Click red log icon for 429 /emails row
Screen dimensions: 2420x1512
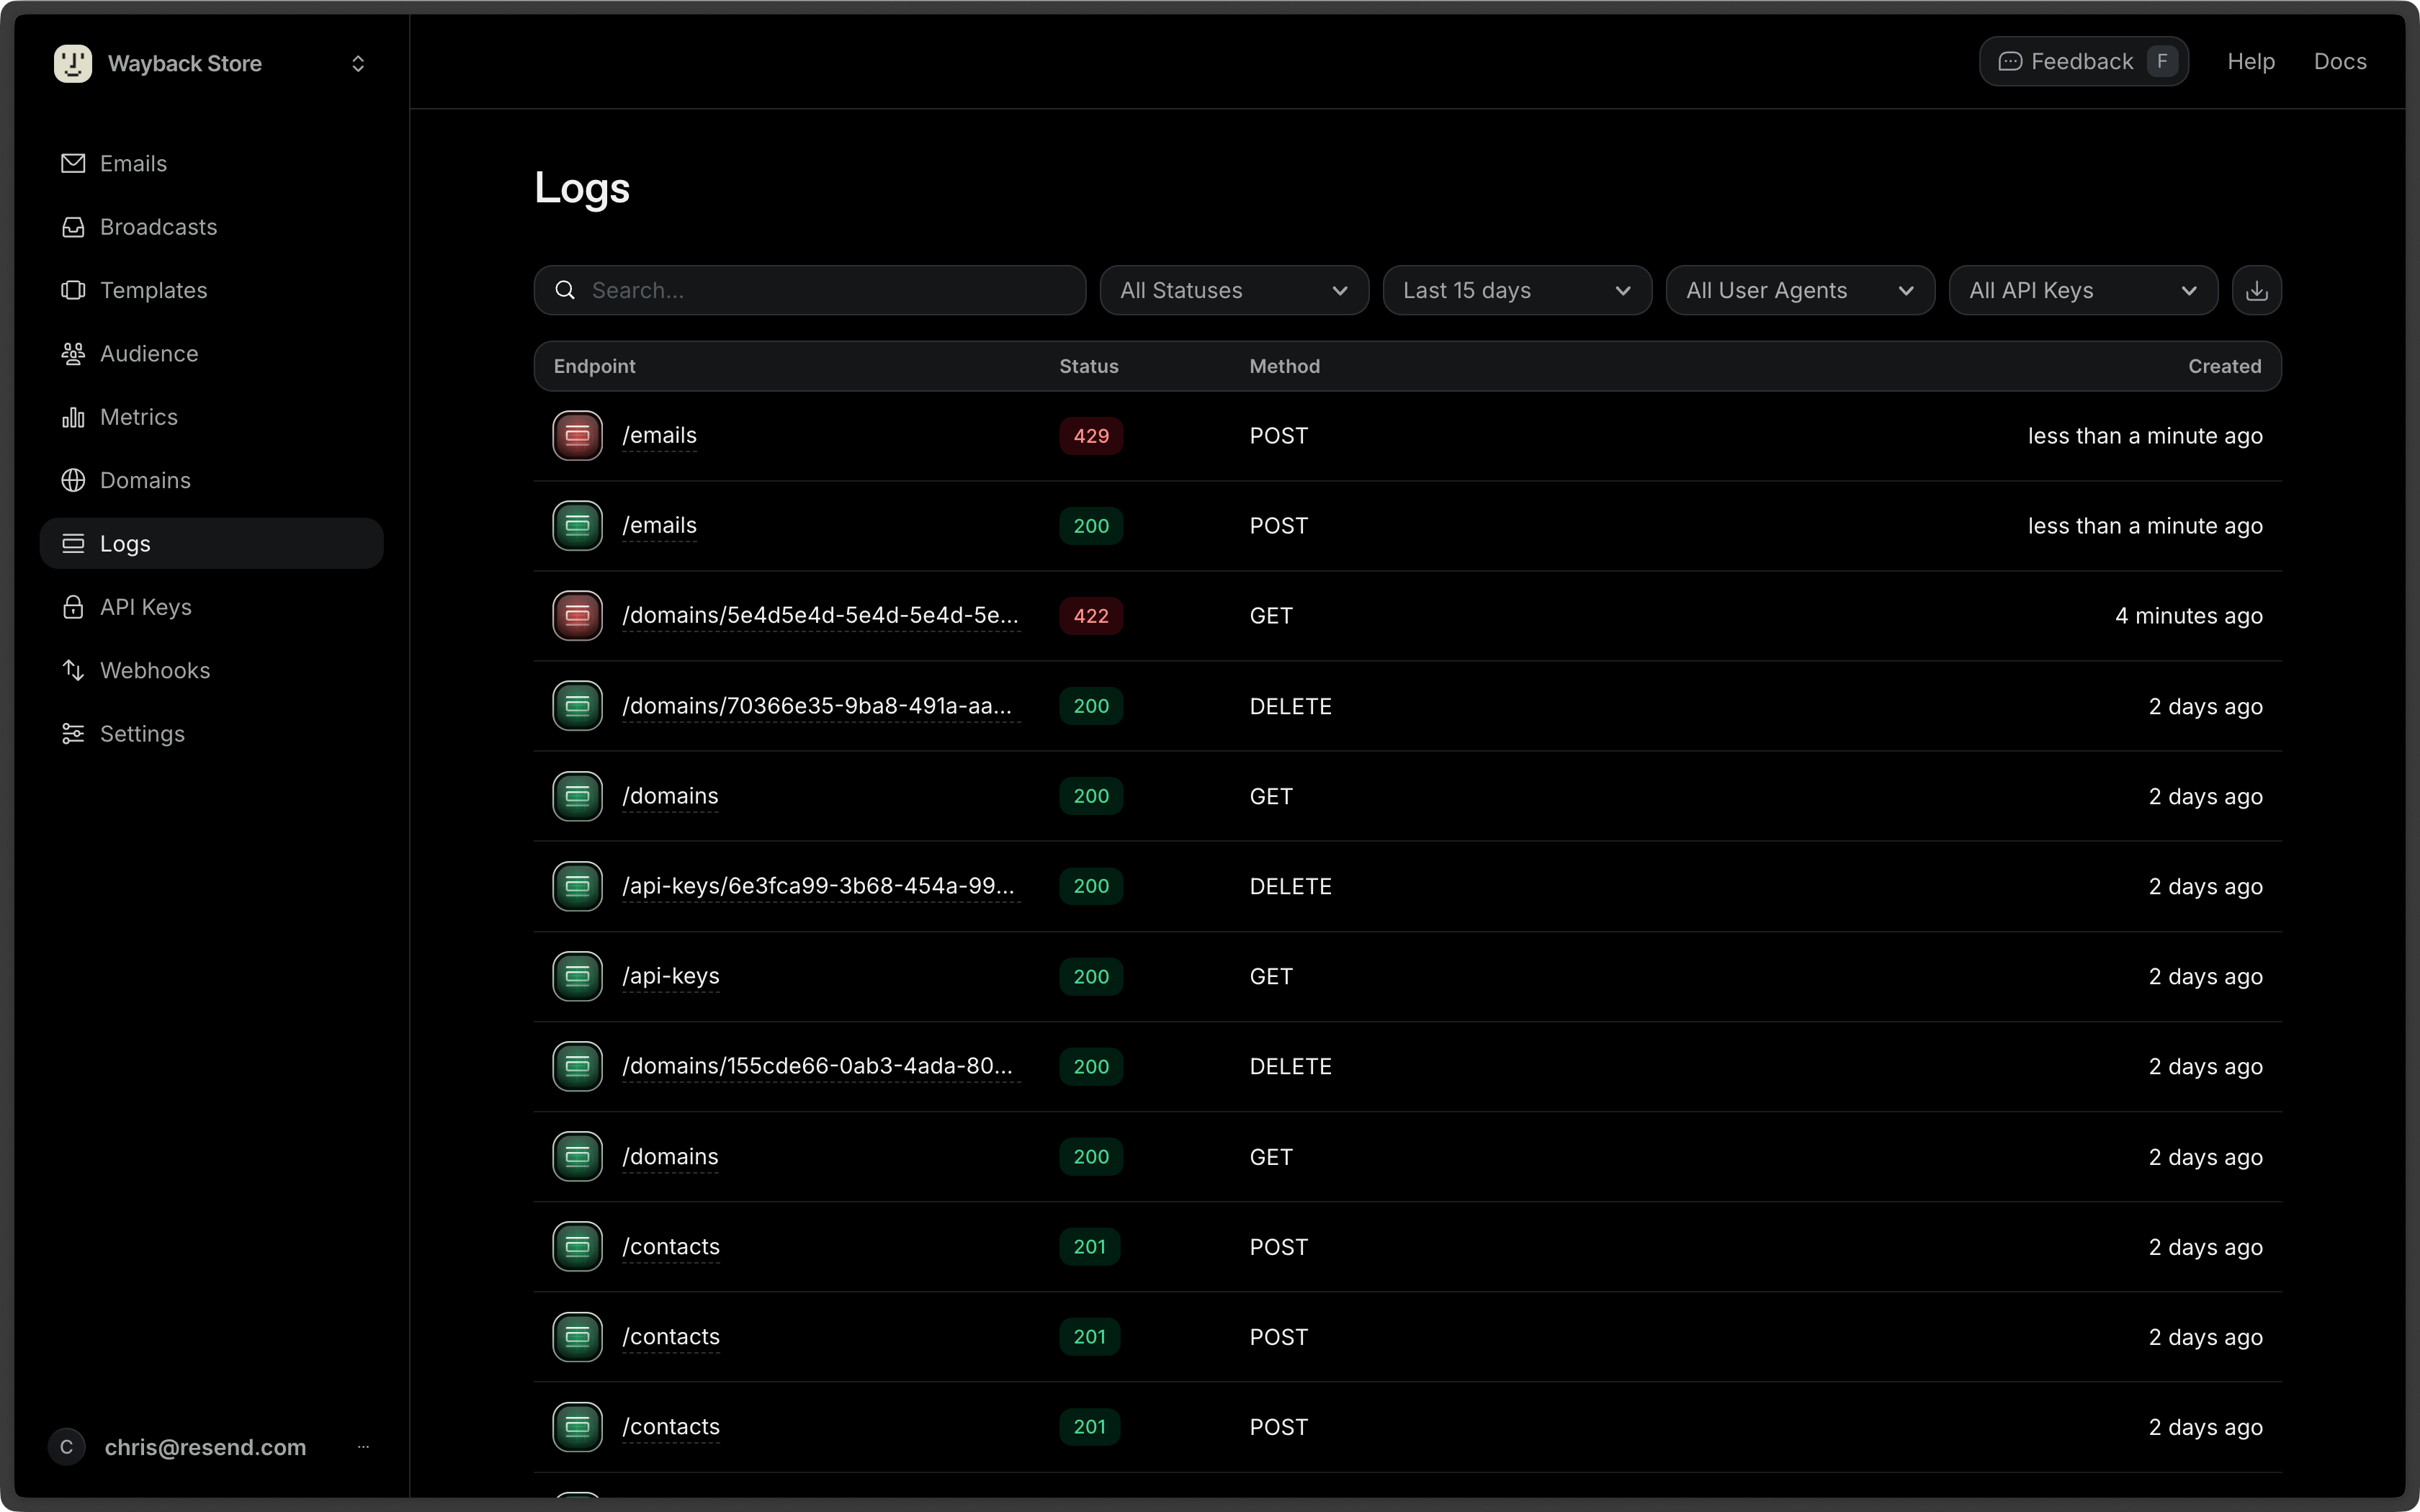click(577, 436)
